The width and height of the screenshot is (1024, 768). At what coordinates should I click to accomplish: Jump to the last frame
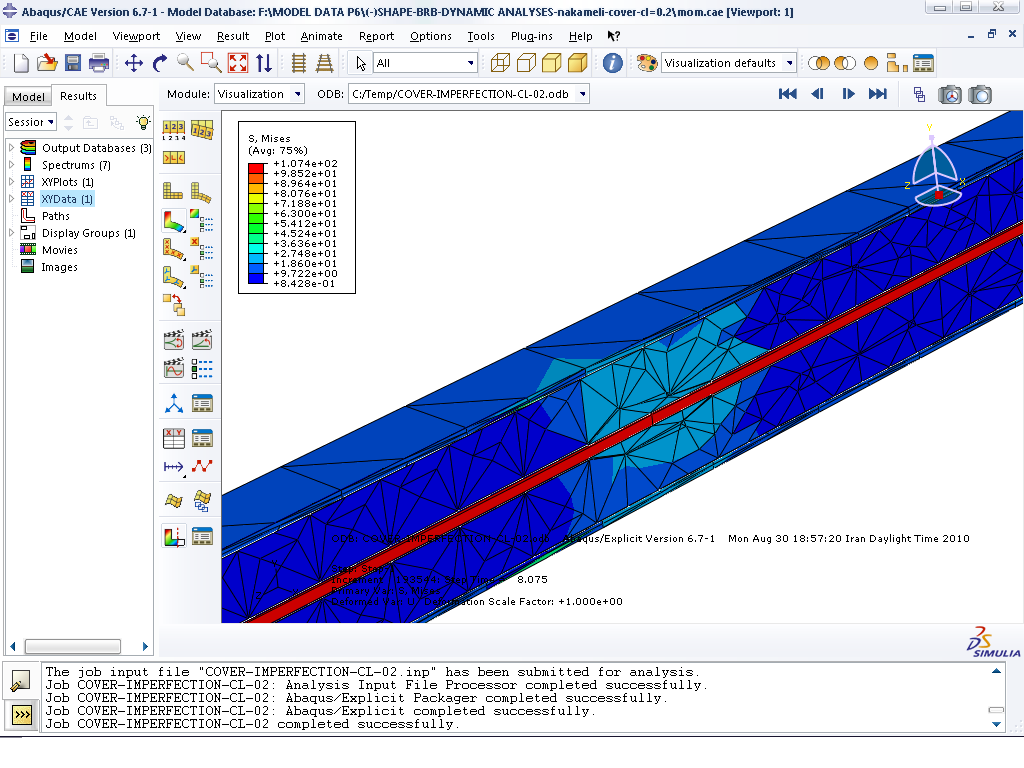tap(878, 94)
